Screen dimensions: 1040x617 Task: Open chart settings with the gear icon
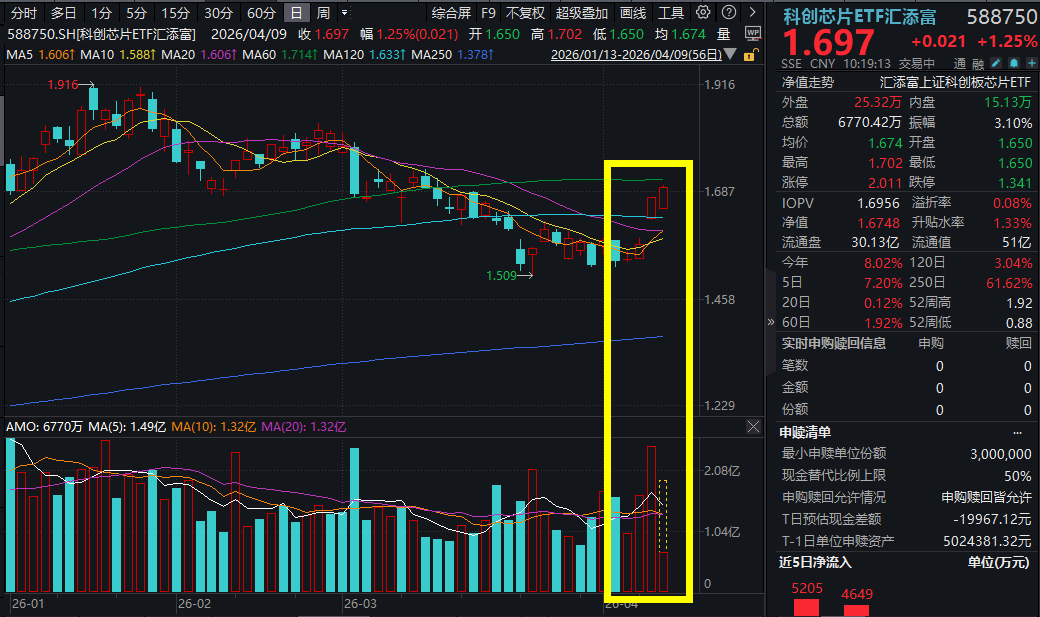pyautogui.click(x=702, y=13)
